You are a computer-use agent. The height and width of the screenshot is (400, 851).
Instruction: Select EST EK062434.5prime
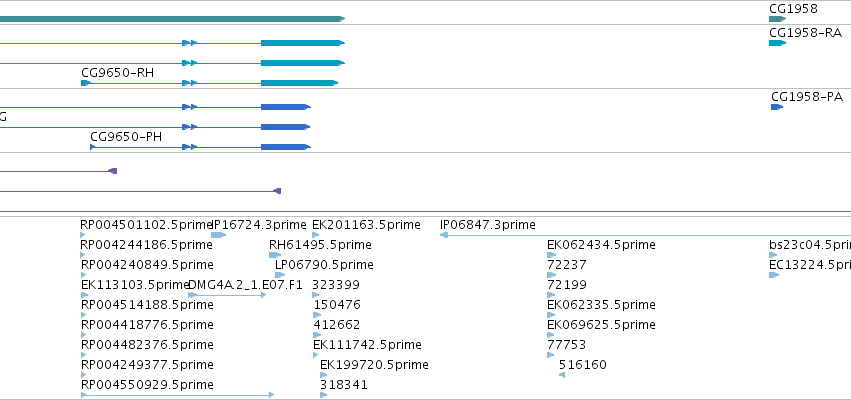click(x=601, y=245)
